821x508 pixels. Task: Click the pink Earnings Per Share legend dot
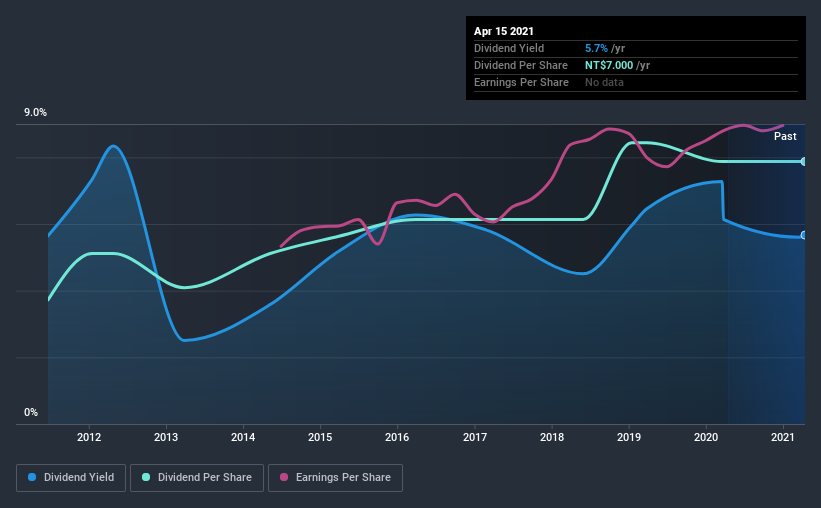click(x=284, y=477)
